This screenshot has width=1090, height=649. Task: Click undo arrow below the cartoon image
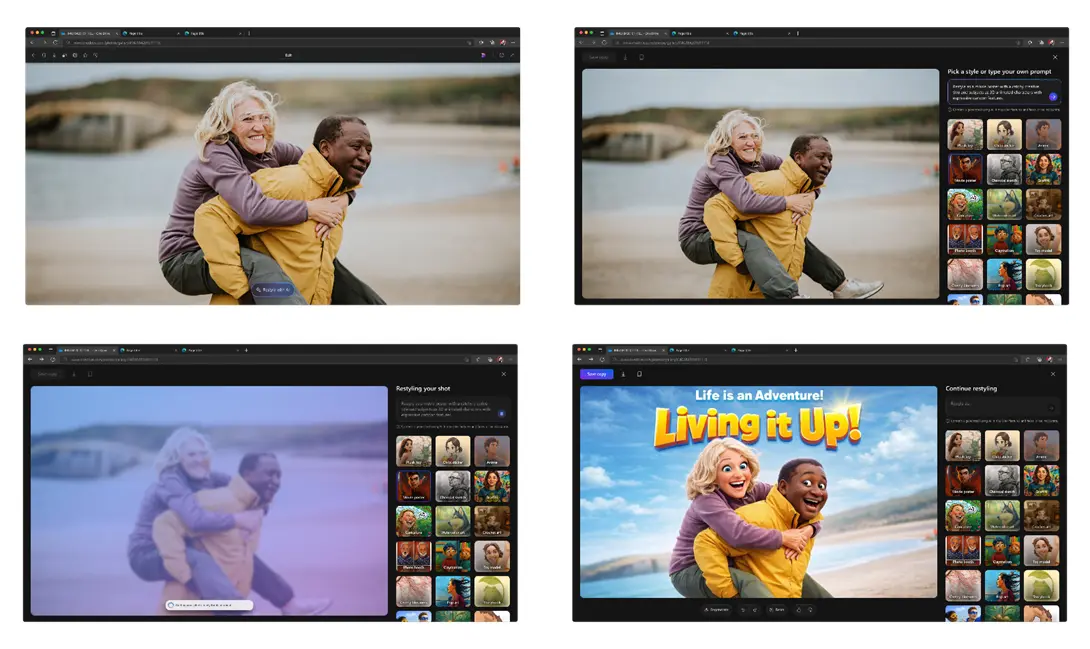[x=742, y=609]
